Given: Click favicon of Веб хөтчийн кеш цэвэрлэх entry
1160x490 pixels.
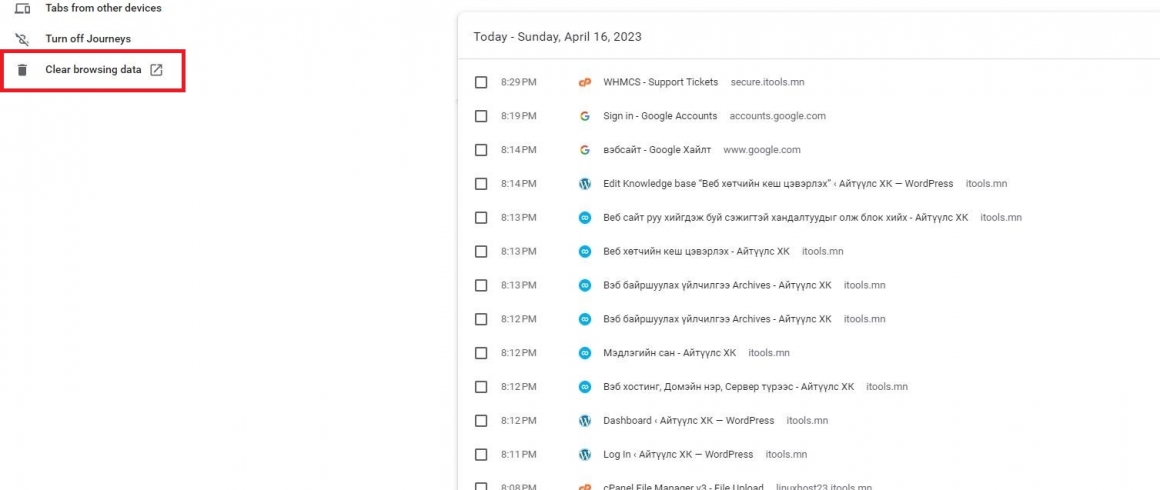Looking at the screenshot, I should pyautogui.click(x=584, y=251).
